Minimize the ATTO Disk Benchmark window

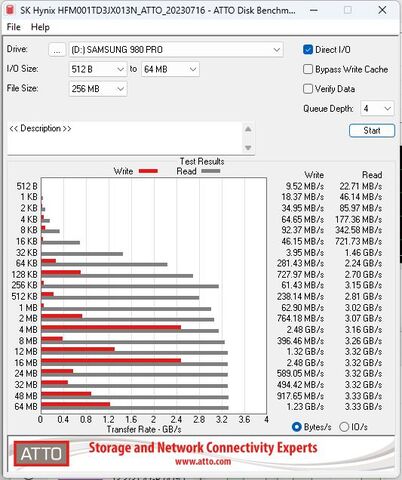point(313,10)
